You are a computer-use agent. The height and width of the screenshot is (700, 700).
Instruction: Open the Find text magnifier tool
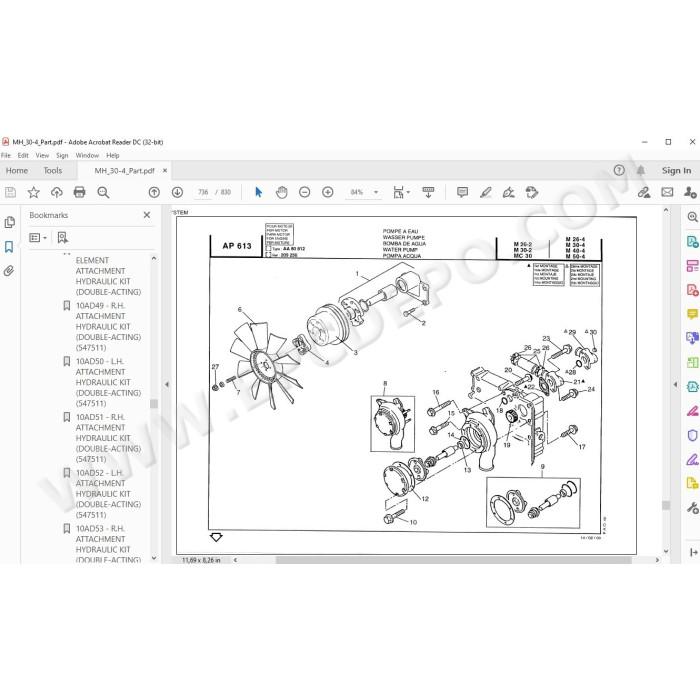(x=103, y=192)
